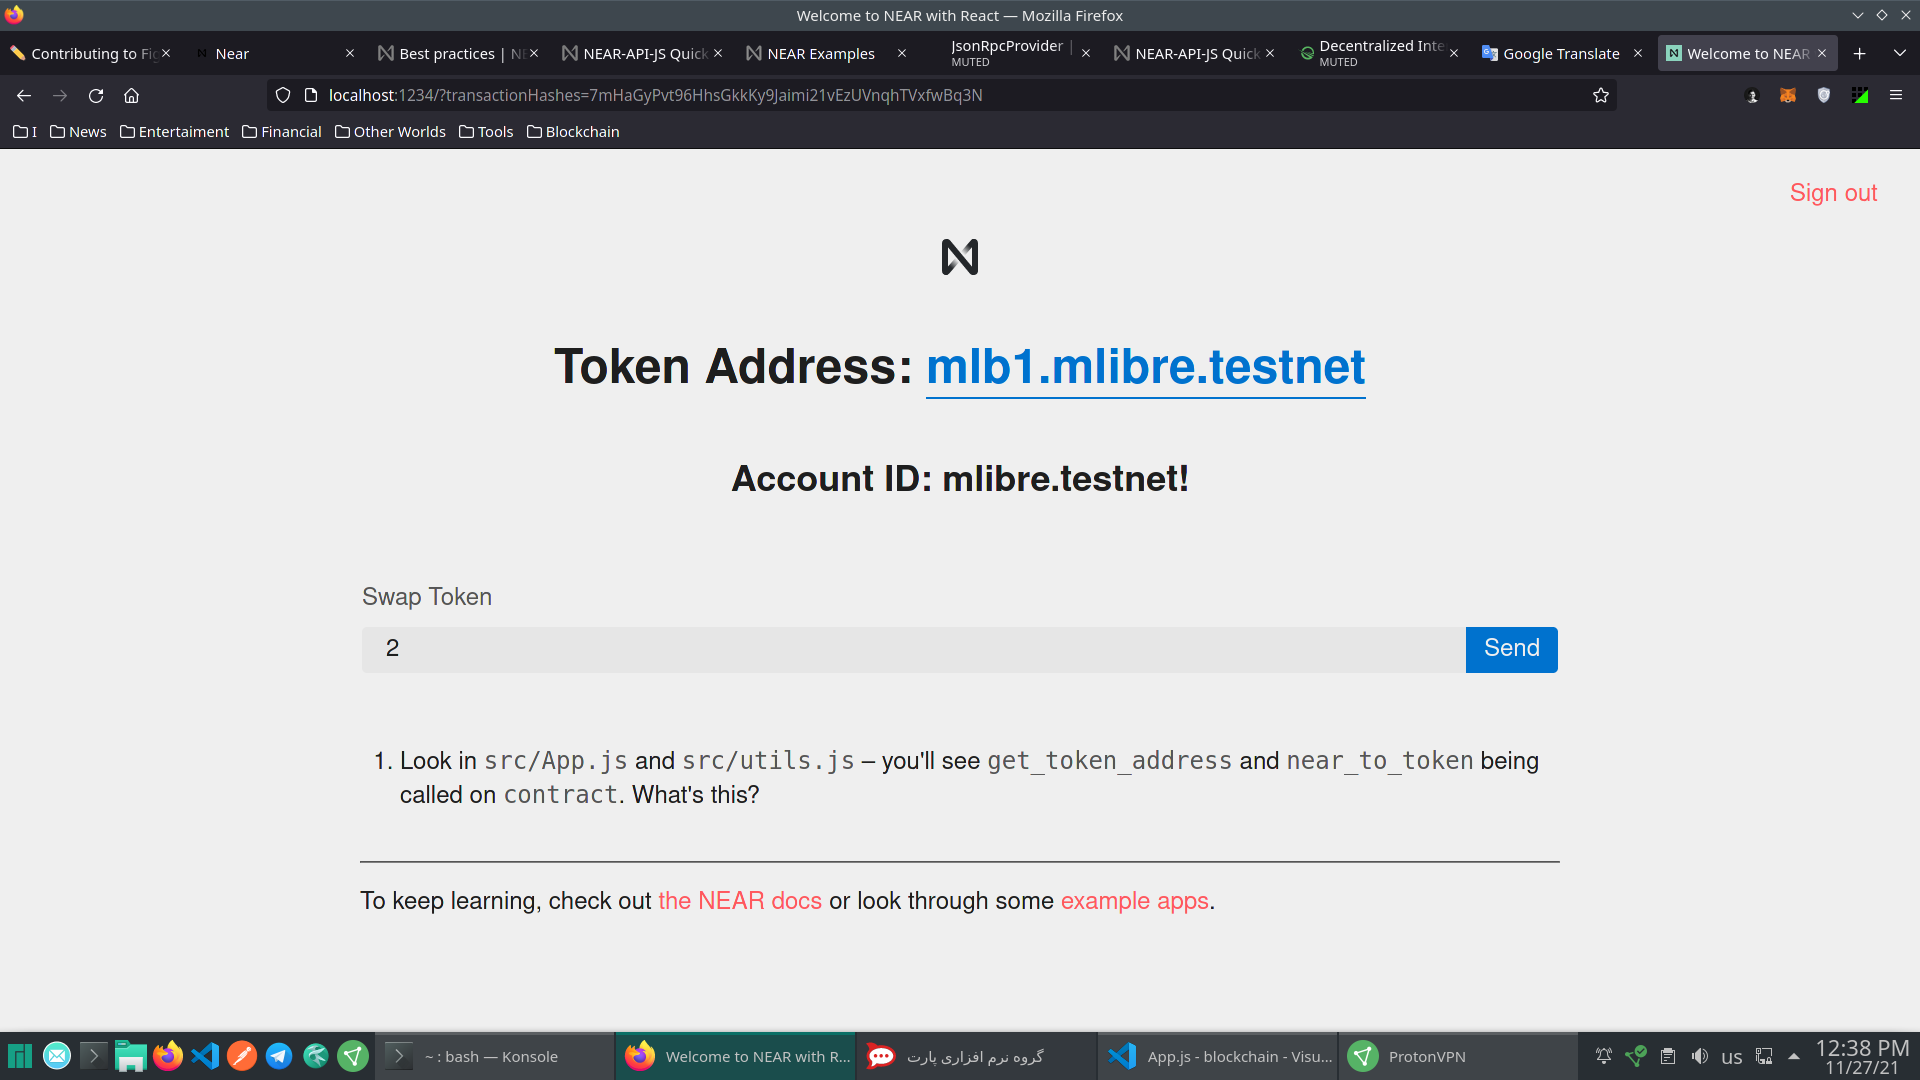
Task: Open the volume control in tray
Action: click(1700, 1056)
